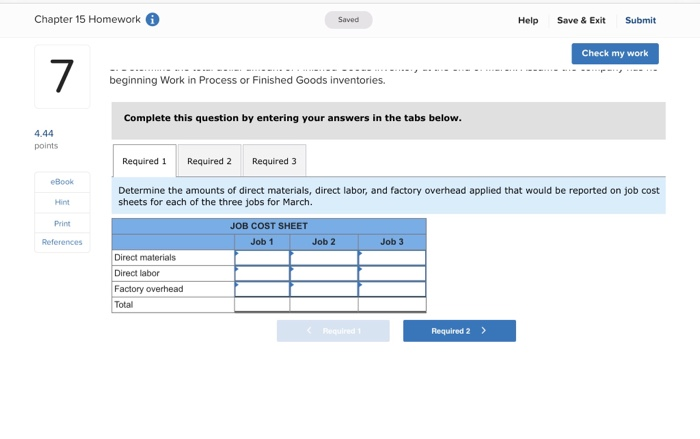Click the Print link in sidebar
This screenshot has width=700, height=439.
[x=62, y=223]
